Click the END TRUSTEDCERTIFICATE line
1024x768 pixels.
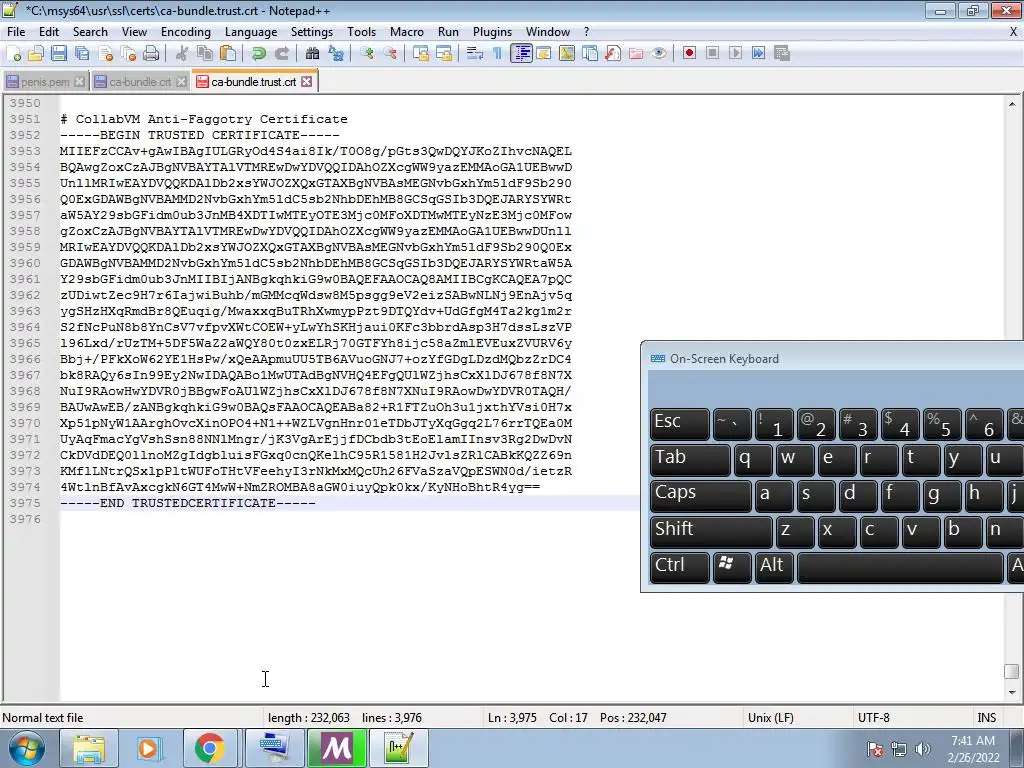188,503
